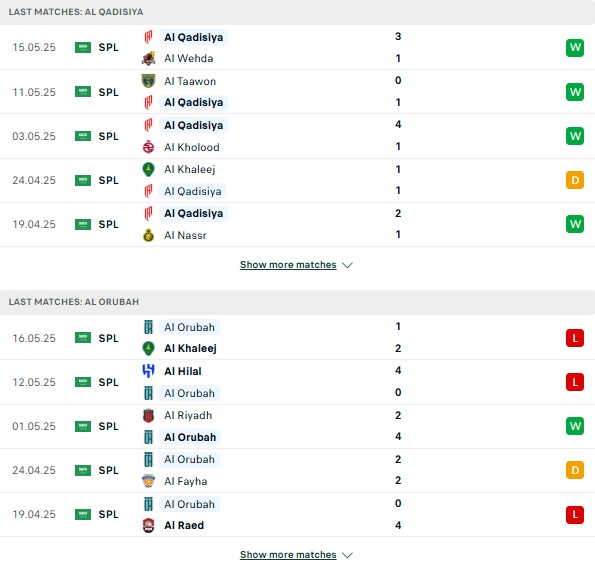Click SPL league label on 16.05.25 match
The image size is (595, 568).
coord(109,338)
